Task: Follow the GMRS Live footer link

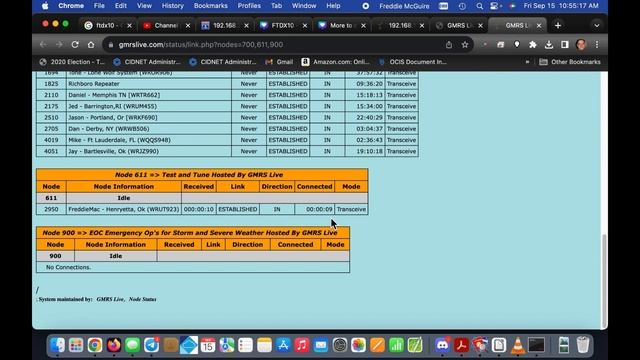Action: pos(110,299)
